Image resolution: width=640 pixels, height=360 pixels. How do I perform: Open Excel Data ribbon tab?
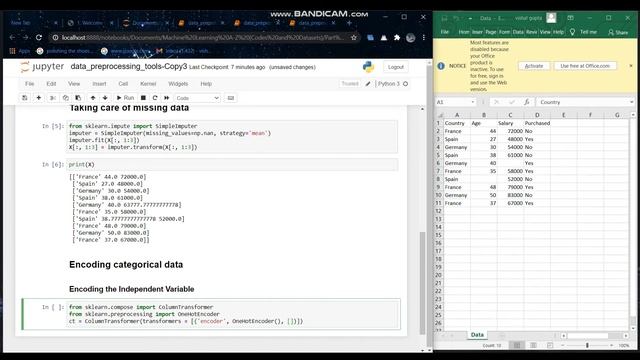[x=518, y=32]
